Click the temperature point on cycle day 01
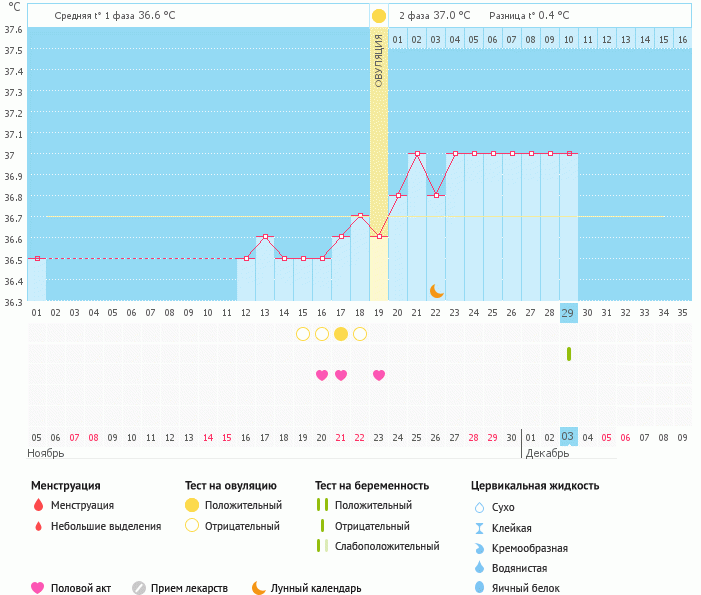 coord(37,258)
